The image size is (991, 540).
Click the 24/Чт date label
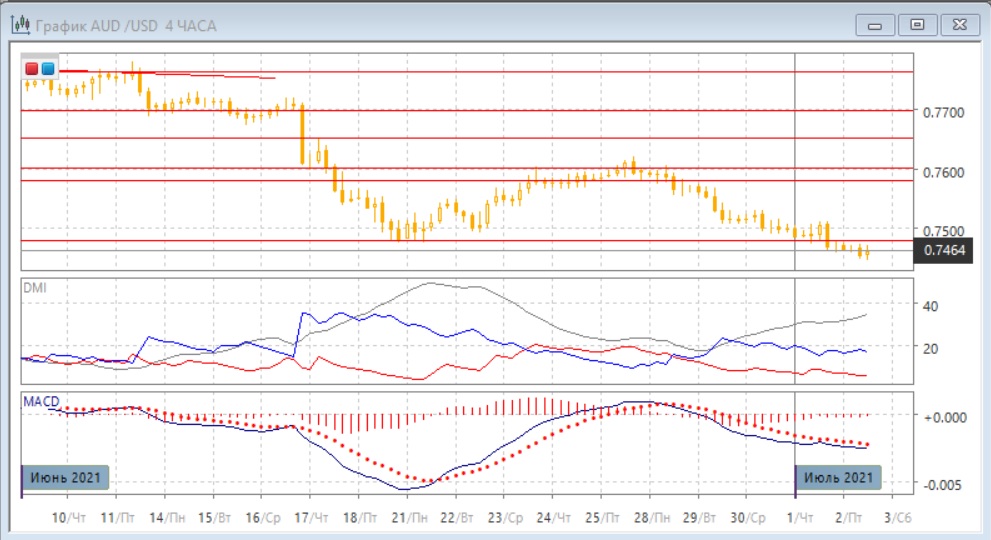coord(554,518)
